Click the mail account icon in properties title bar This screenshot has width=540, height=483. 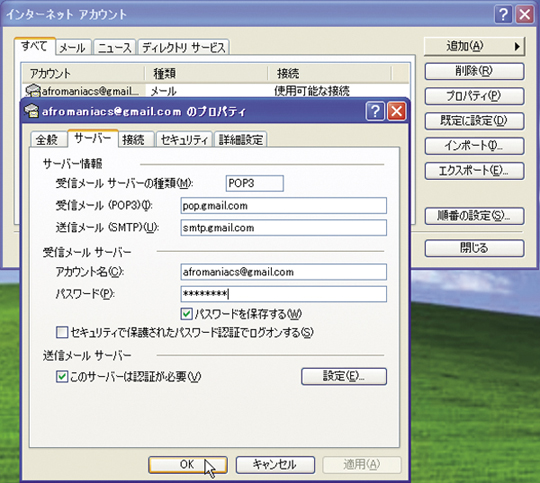[x=31, y=111]
